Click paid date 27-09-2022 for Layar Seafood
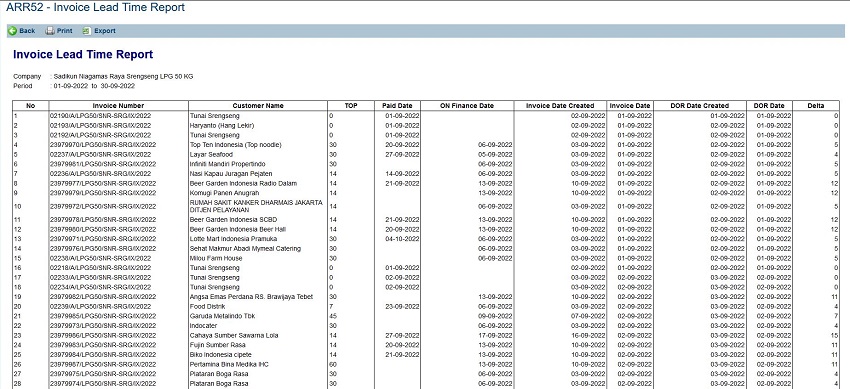The height and width of the screenshot is (389, 850). pyautogui.click(x=402, y=154)
